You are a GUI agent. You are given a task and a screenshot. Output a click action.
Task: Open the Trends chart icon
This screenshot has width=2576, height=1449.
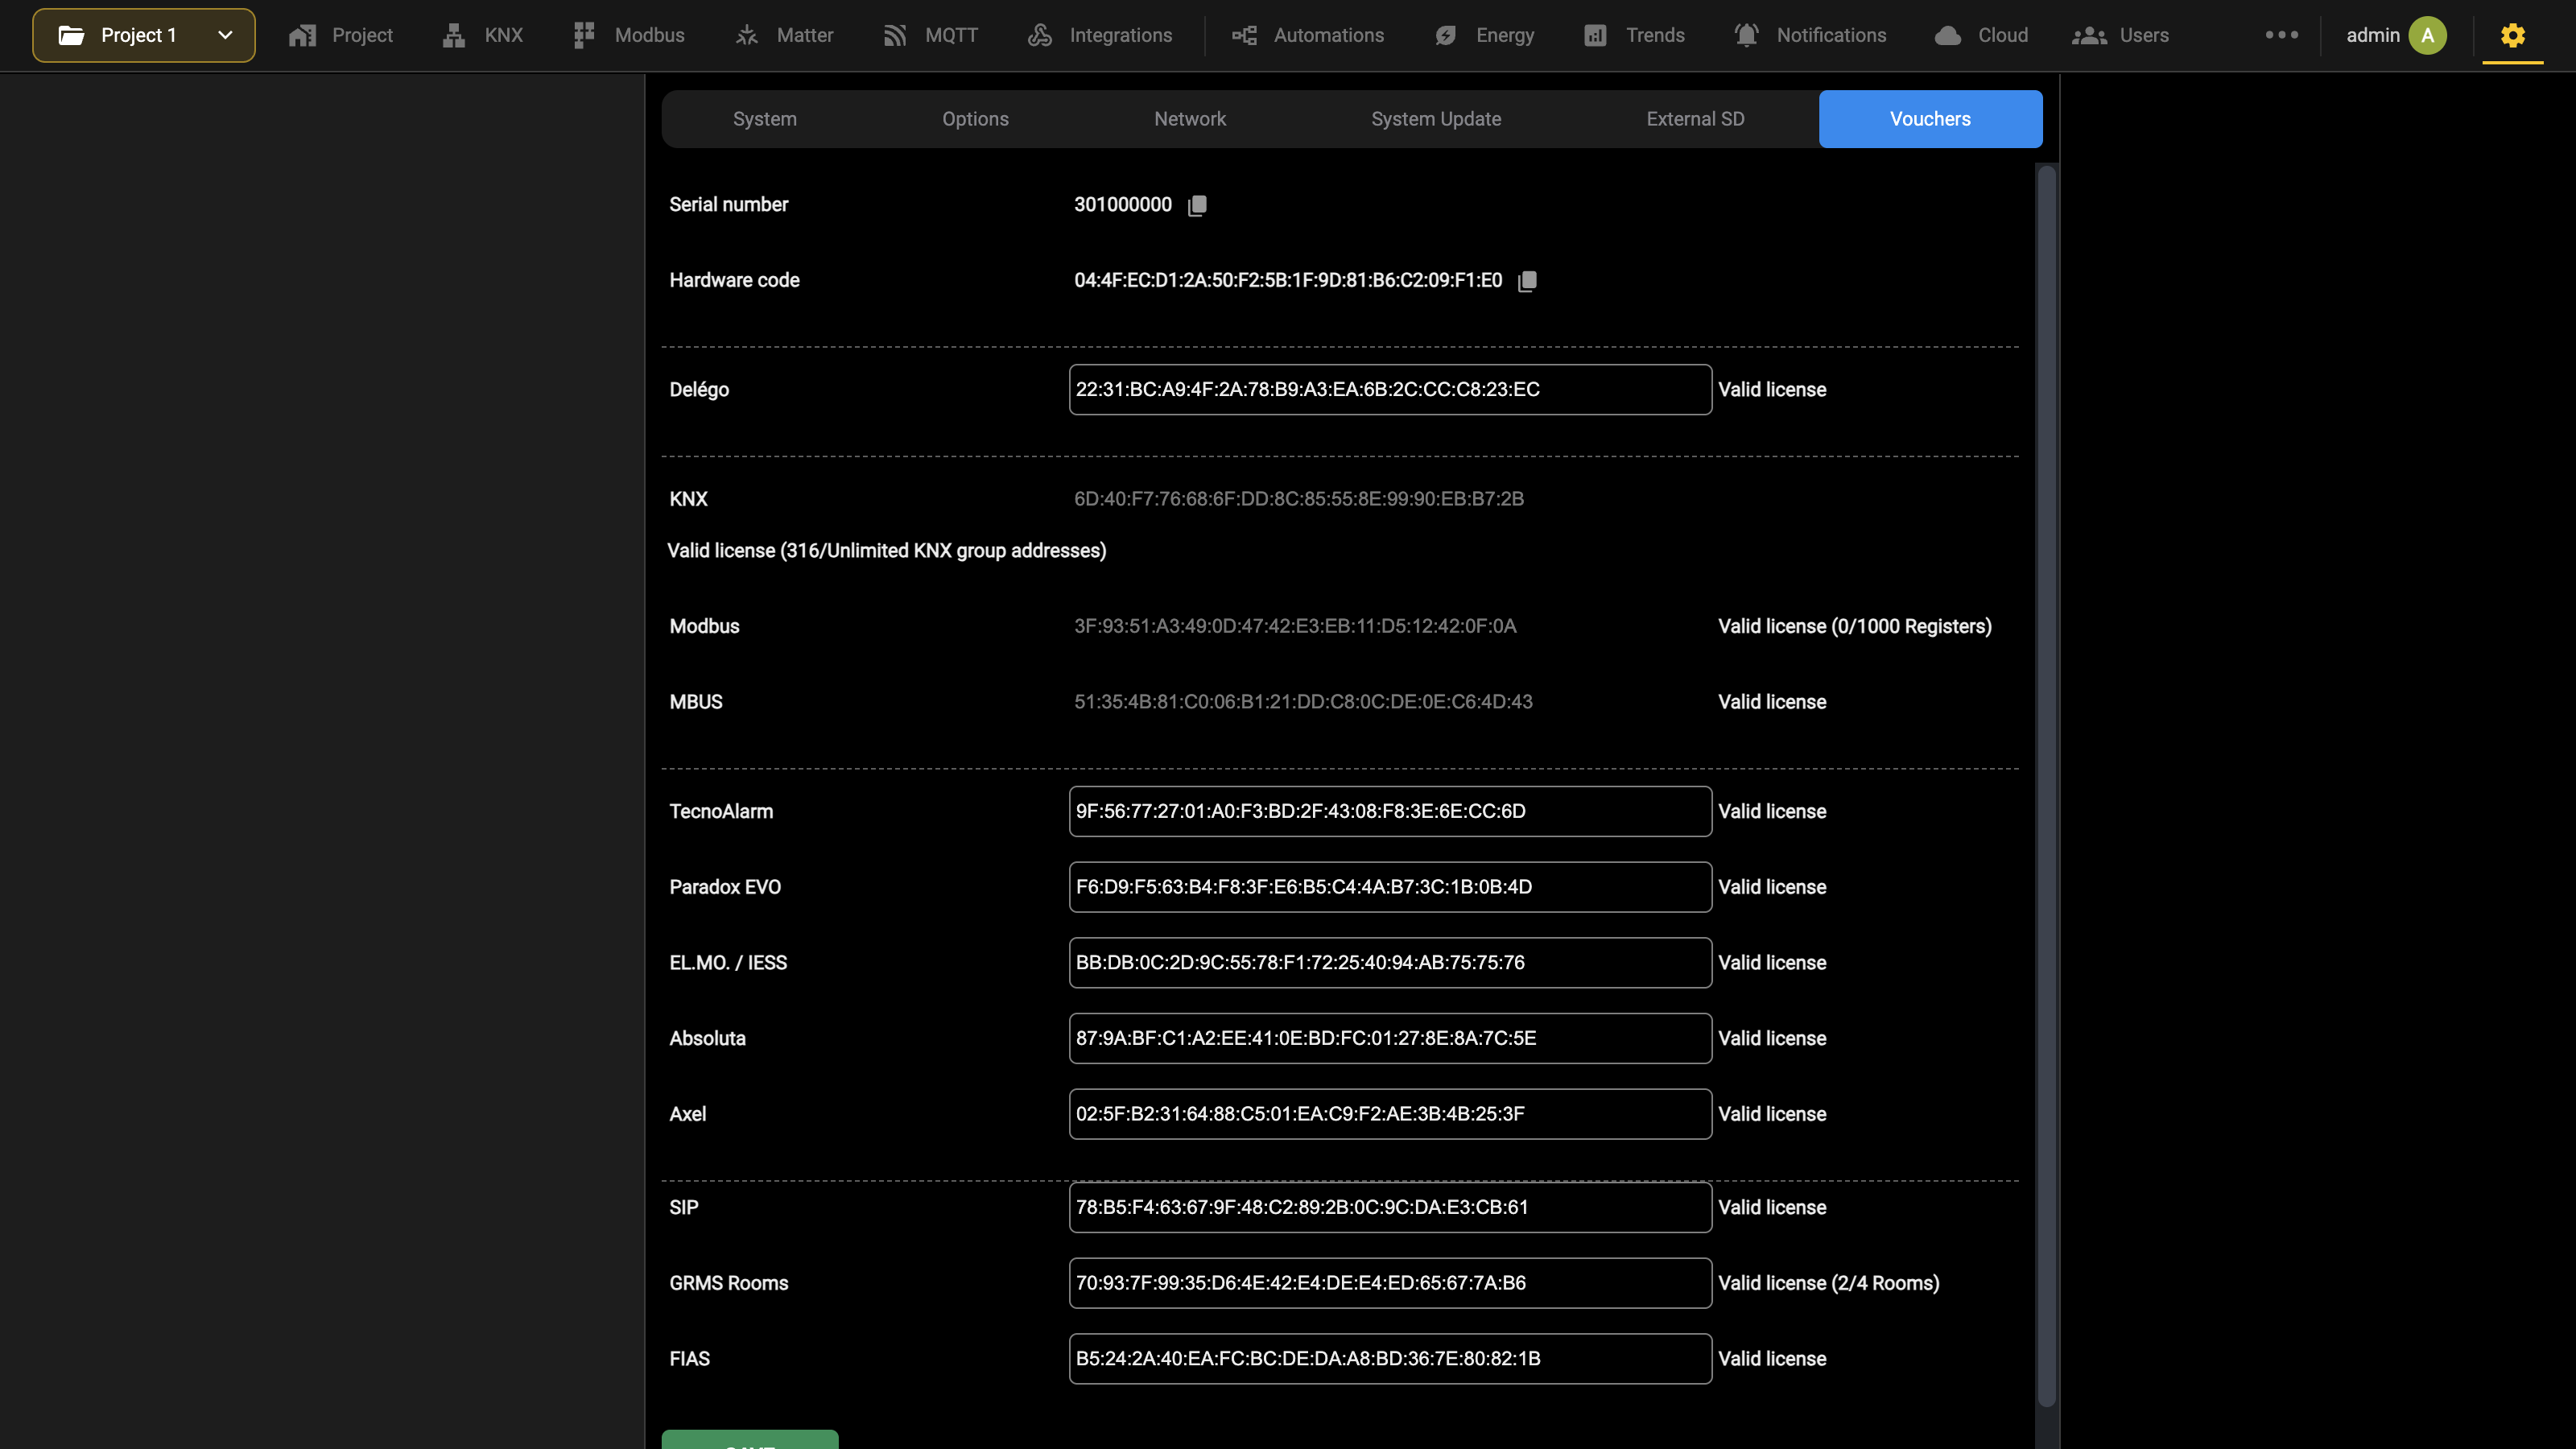pyautogui.click(x=1595, y=36)
